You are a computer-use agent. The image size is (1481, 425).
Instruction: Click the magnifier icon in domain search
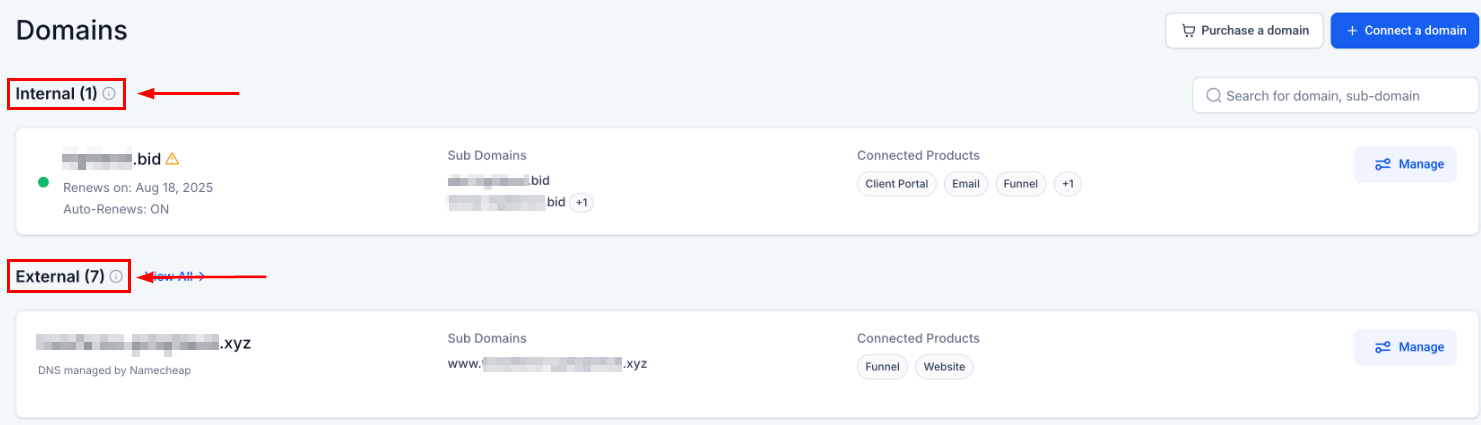point(1214,96)
